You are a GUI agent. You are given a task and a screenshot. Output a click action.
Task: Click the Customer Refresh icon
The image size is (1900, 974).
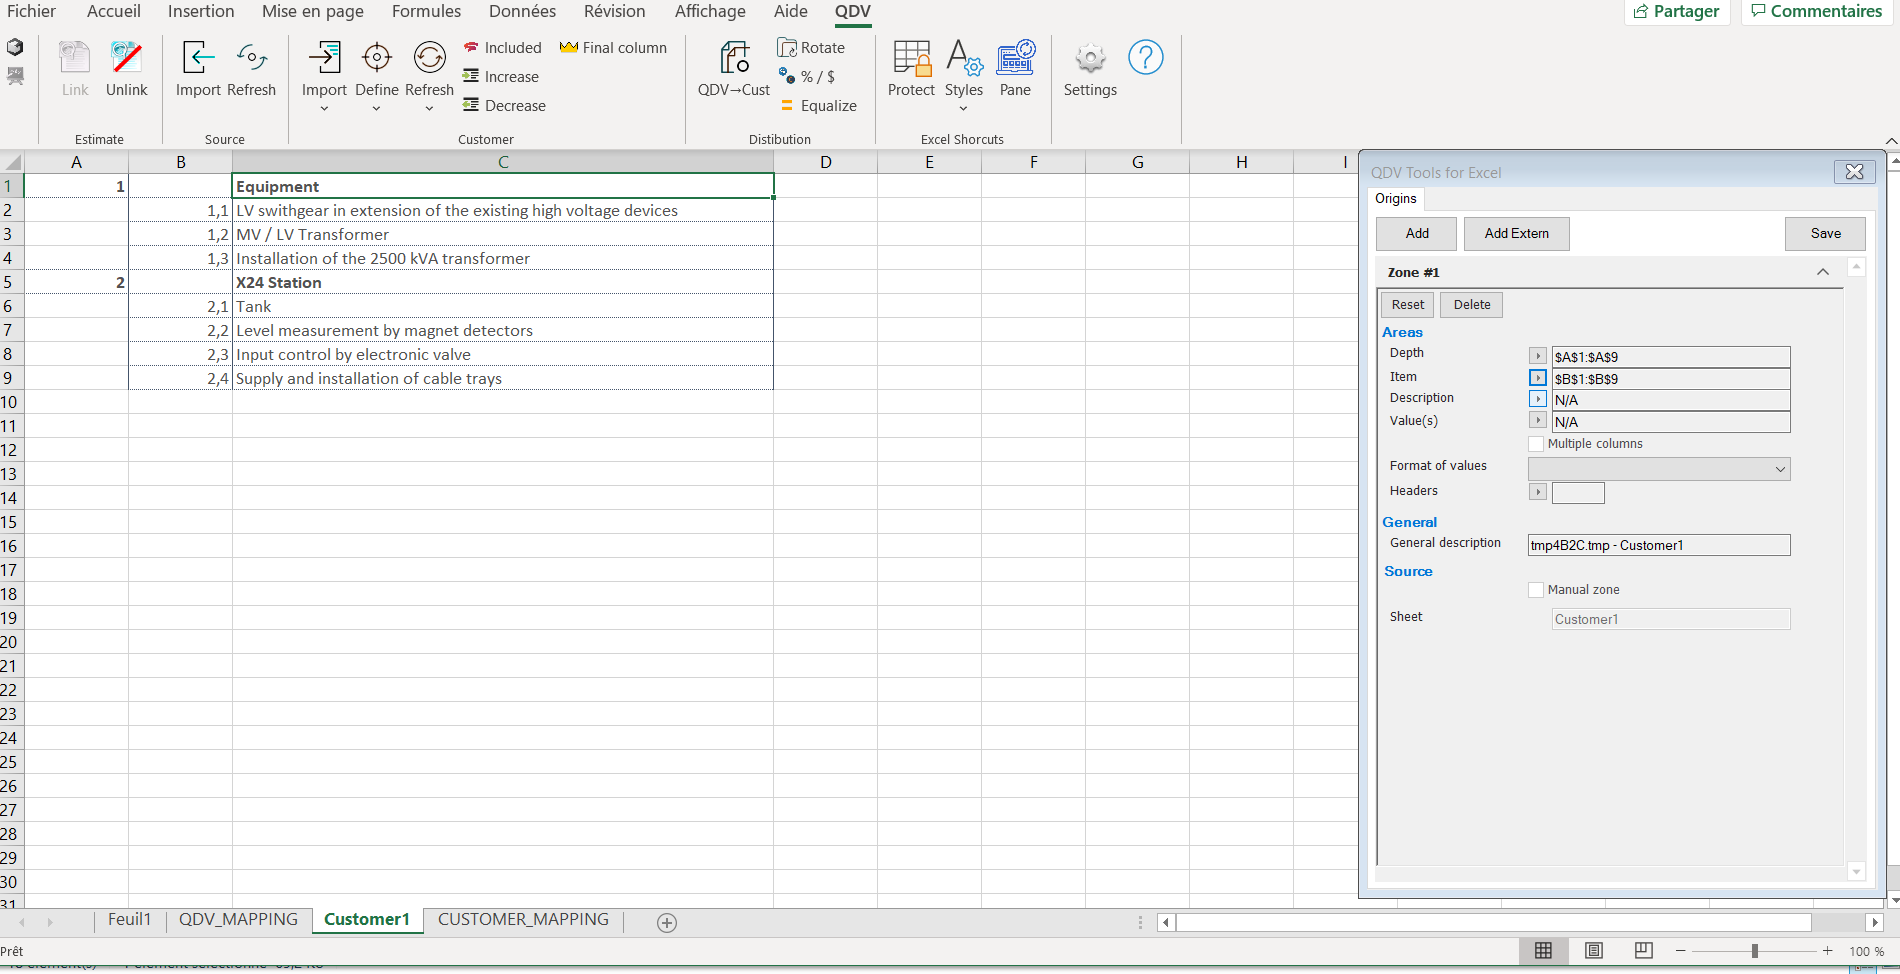(430, 58)
